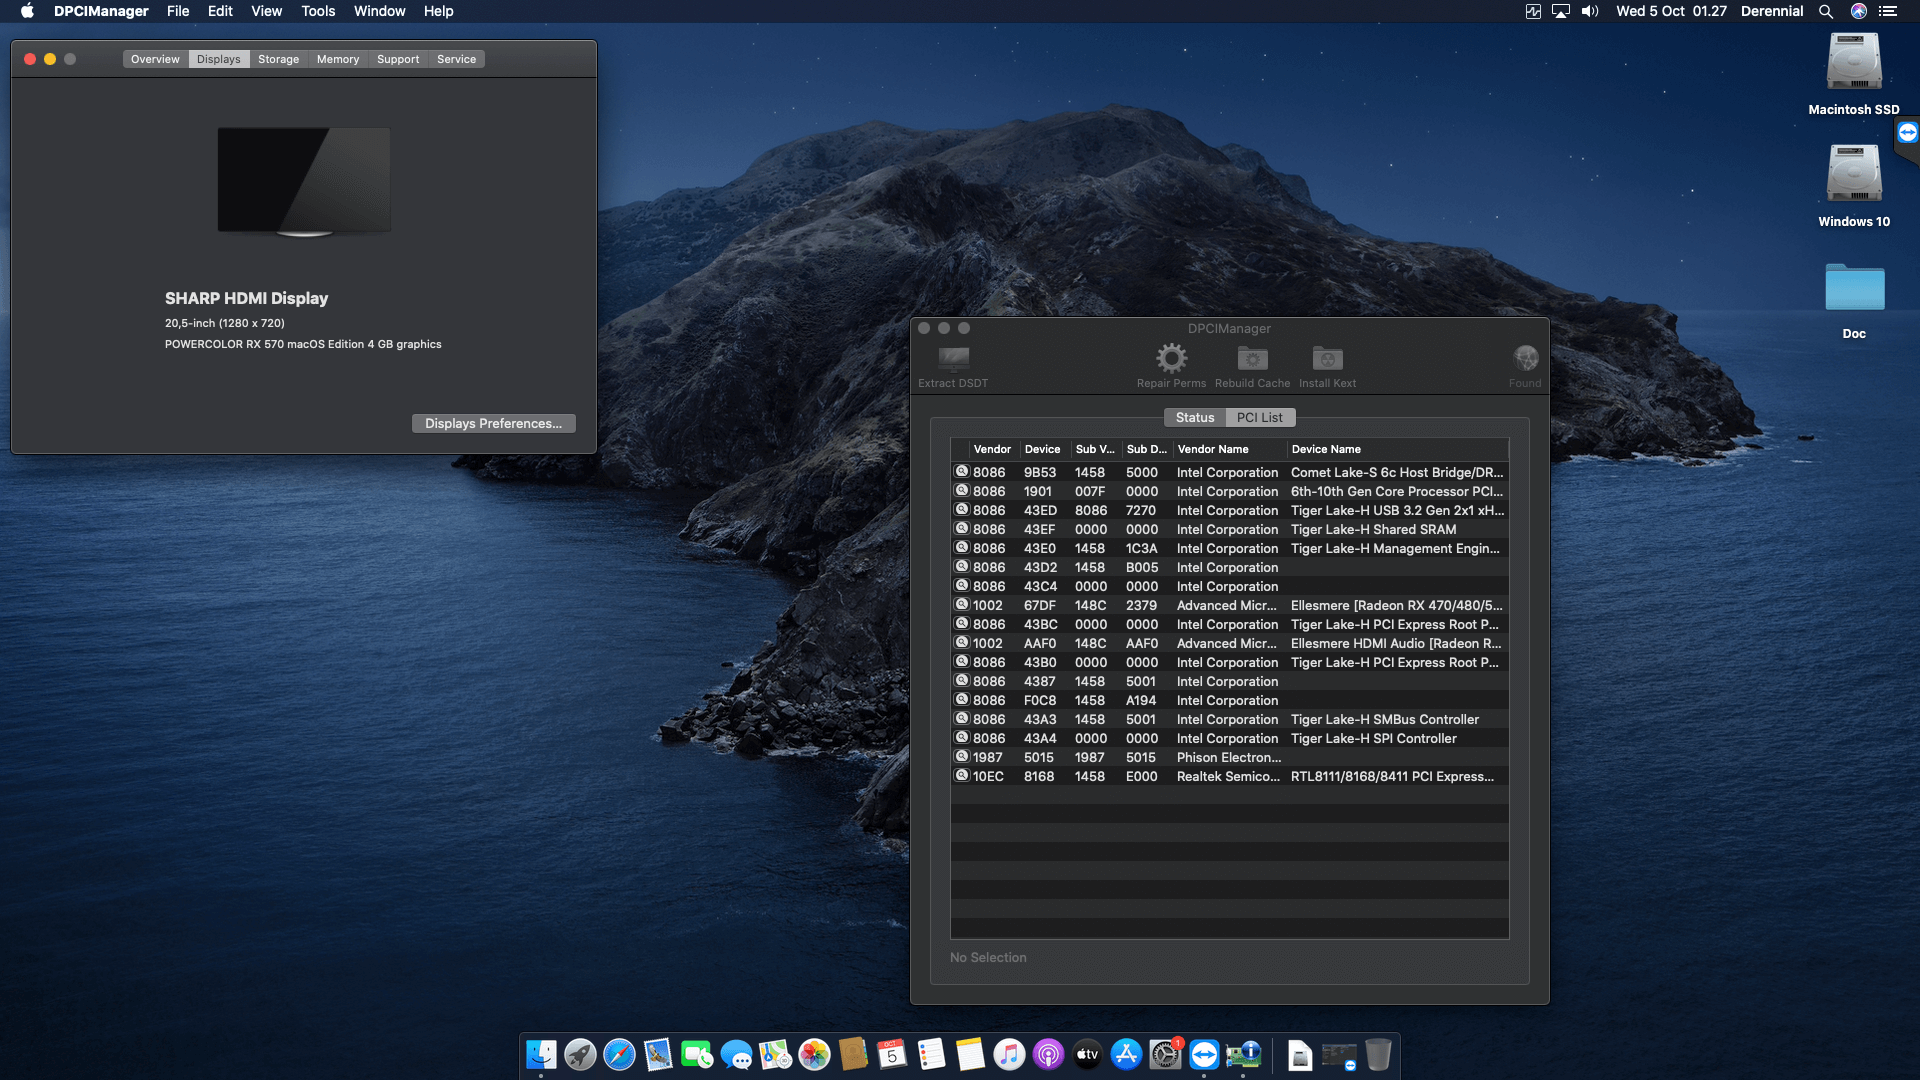This screenshot has height=1080, width=1920.
Task: Select the Overview tab toggle
Action: tap(155, 59)
